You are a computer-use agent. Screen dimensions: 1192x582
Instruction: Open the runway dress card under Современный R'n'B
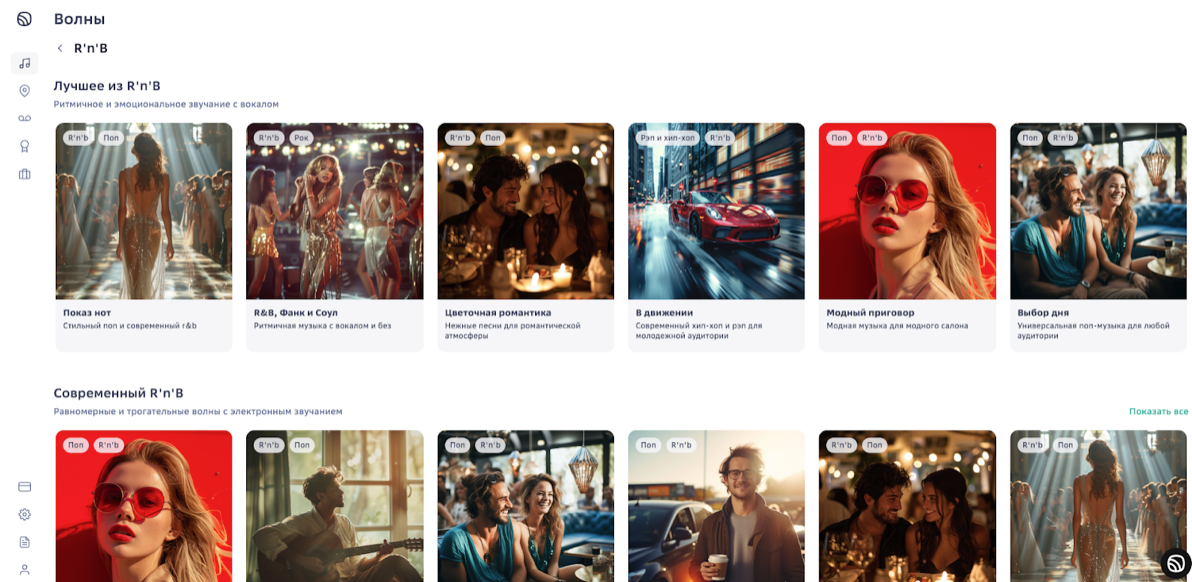click(x=1098, y=507)
